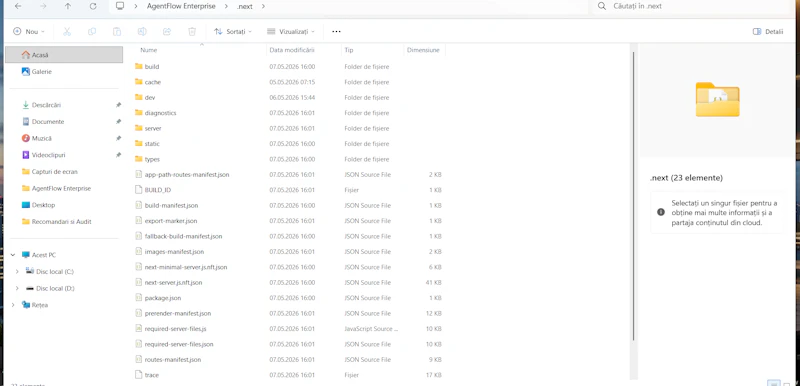
Task: Select the server folder icon
Action: click(x=138, y=128)
